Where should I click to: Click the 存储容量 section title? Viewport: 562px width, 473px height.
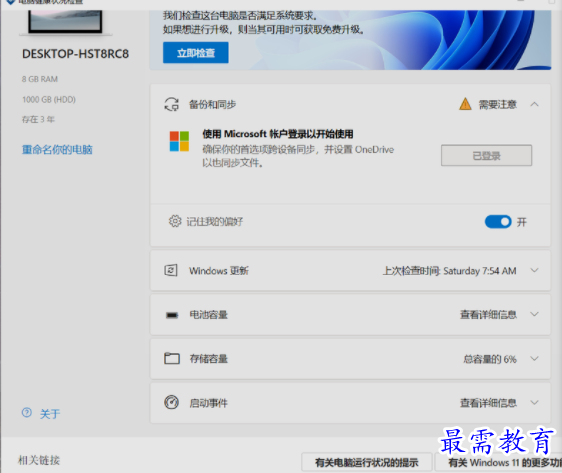click(x=208, y=359)
